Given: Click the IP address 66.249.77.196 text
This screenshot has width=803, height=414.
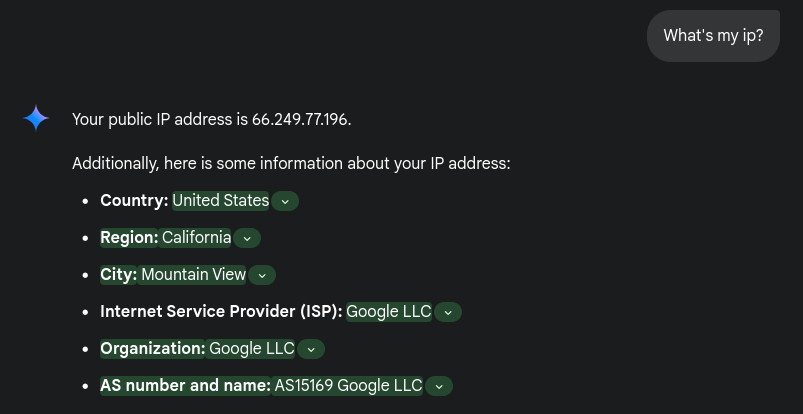Looking at the screenshot, I should (300, 119).
